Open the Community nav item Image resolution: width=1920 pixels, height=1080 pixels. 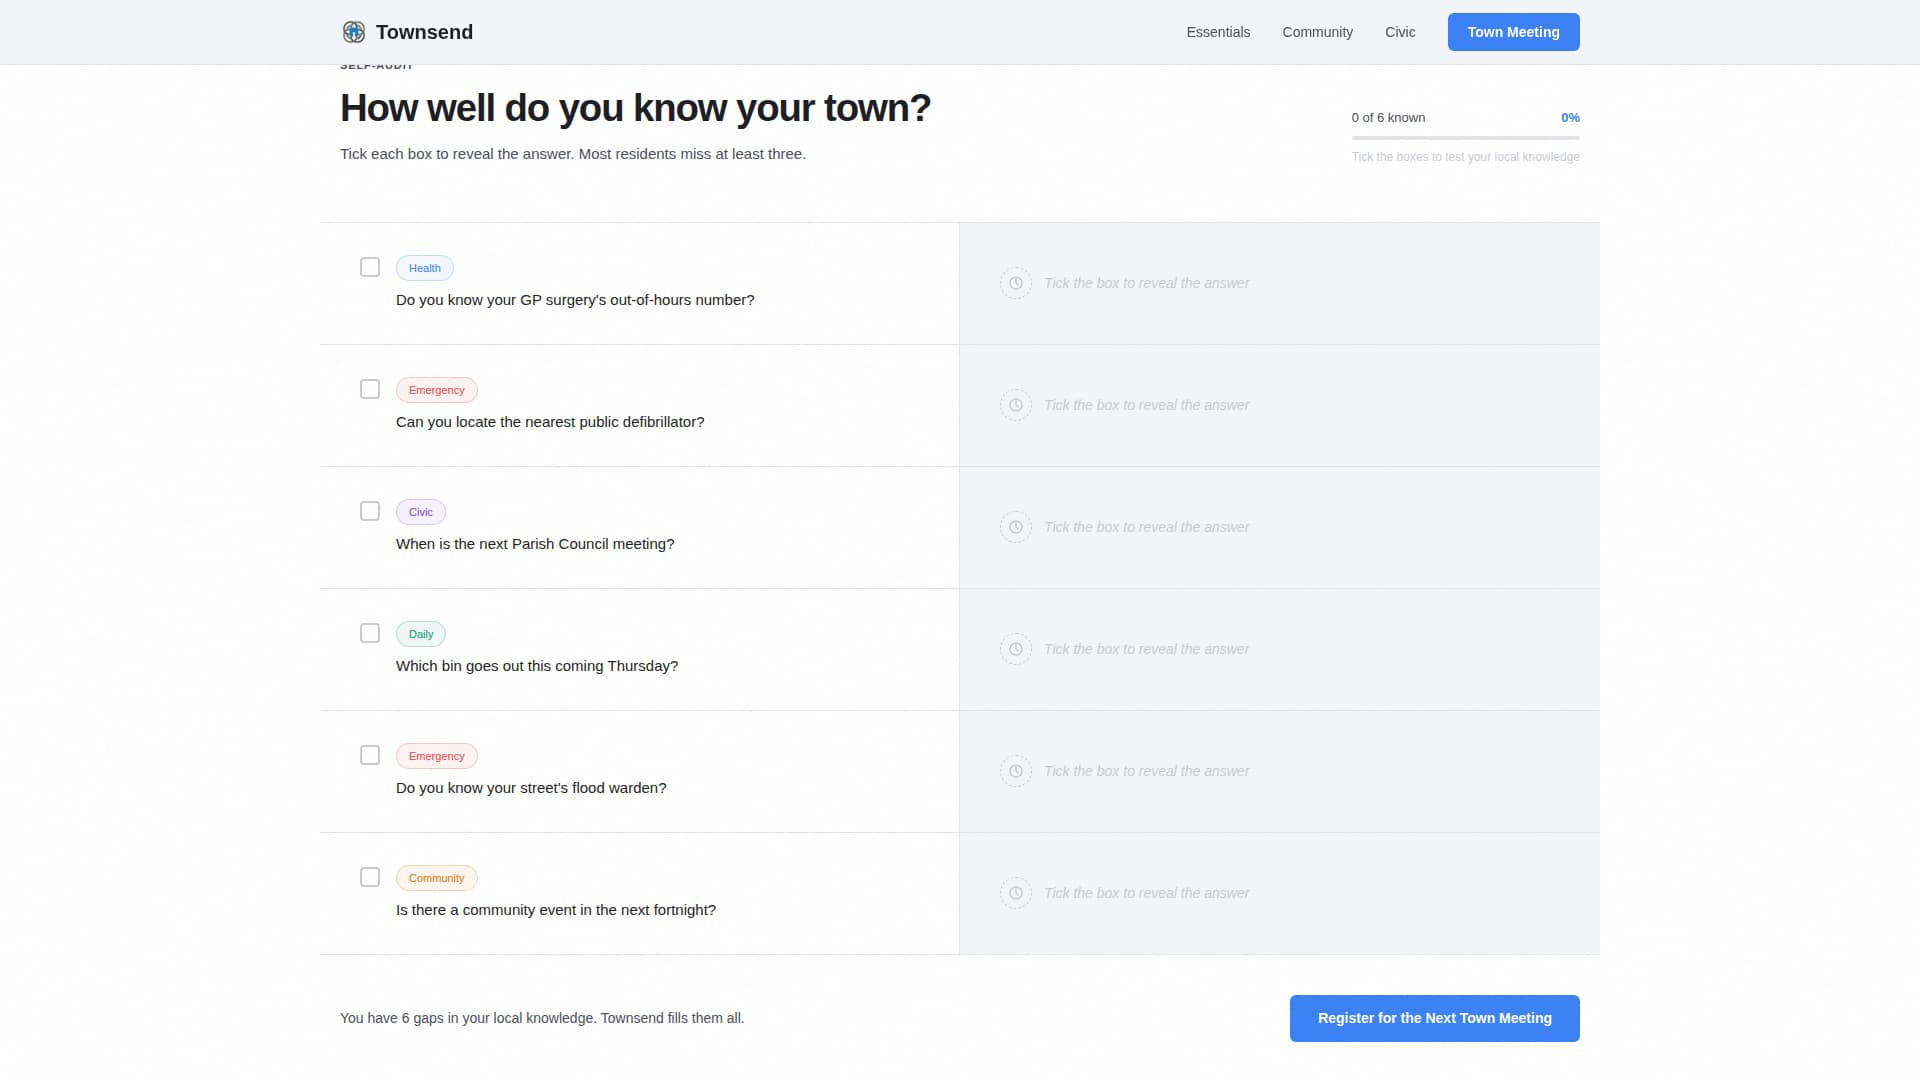[1317, 32]
